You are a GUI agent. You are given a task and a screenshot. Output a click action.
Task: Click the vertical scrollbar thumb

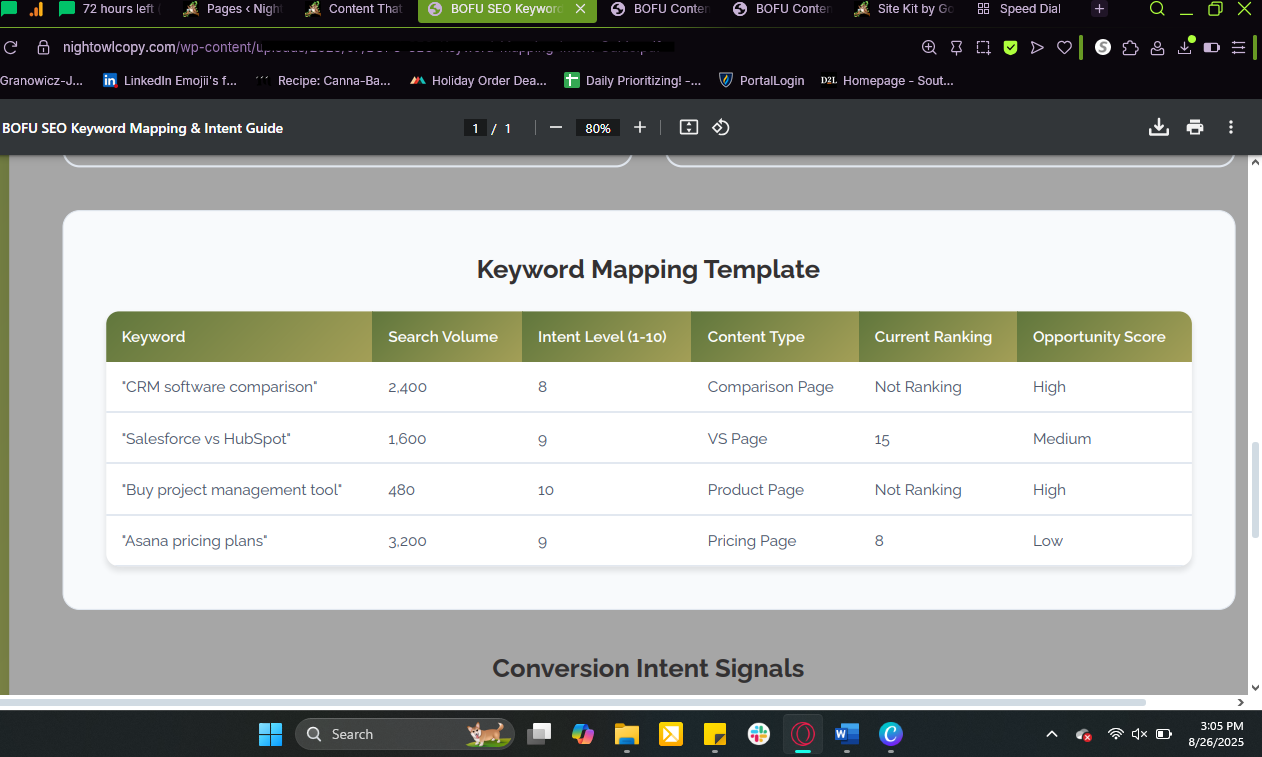pyautogui.click(x=1255, y=490)
